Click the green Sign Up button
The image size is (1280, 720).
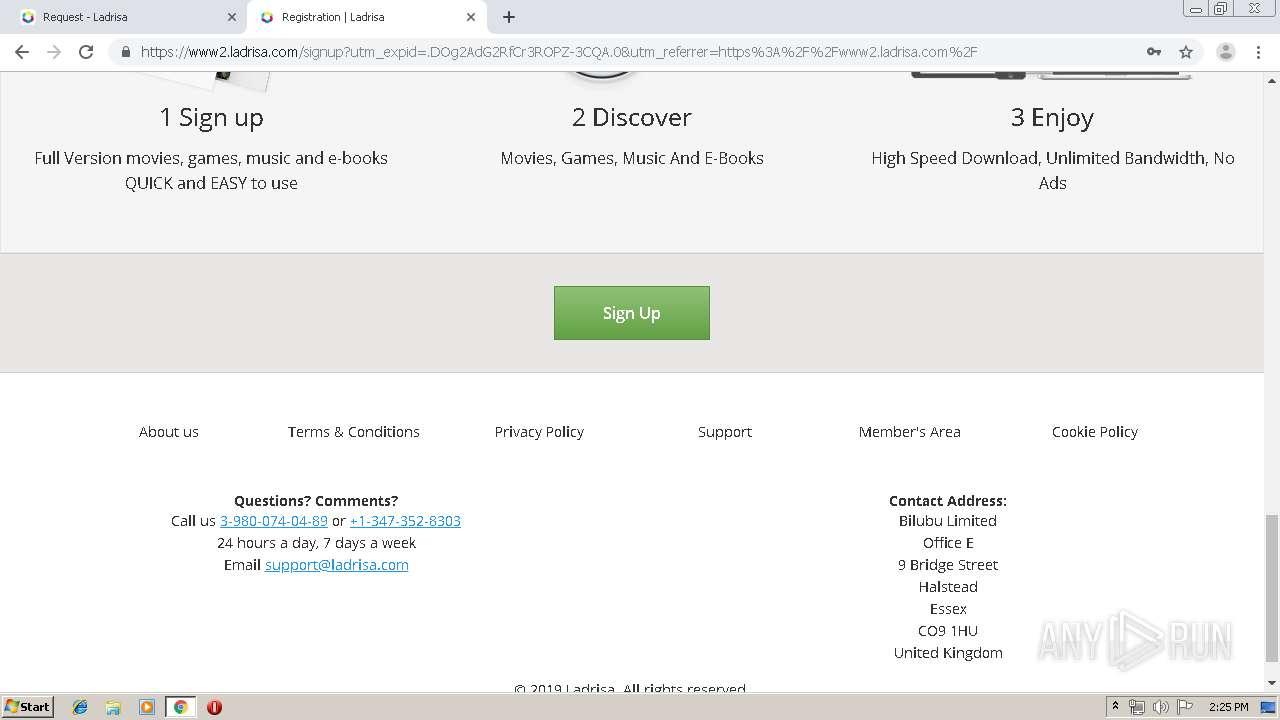[632, 313]
